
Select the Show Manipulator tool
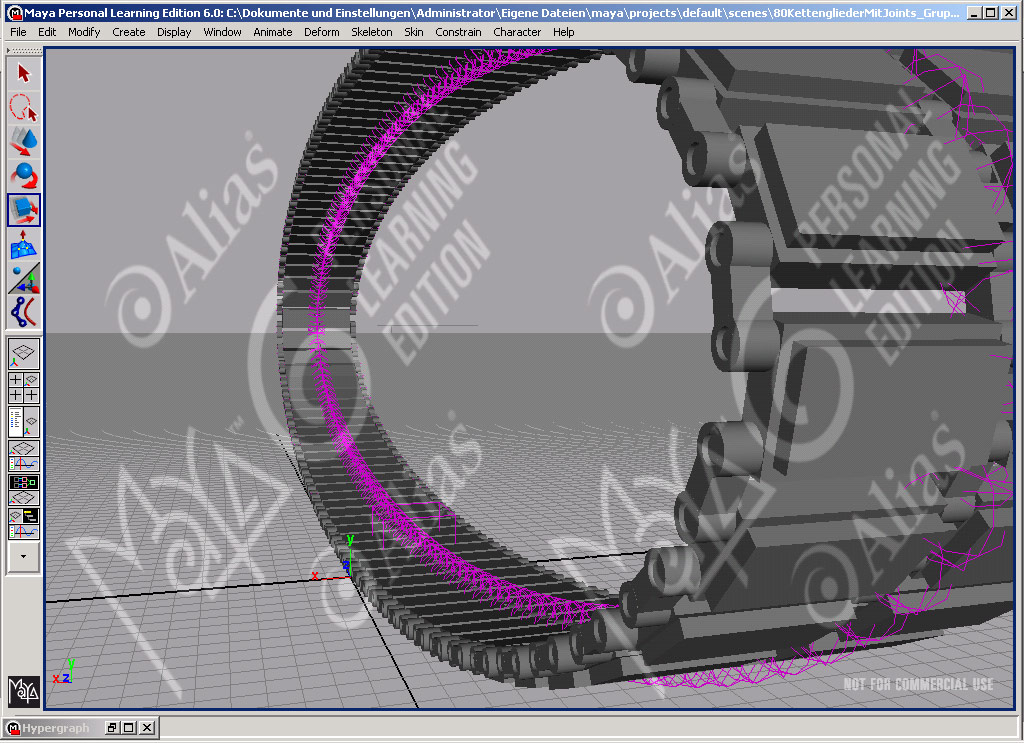click(x=24, y=278)
